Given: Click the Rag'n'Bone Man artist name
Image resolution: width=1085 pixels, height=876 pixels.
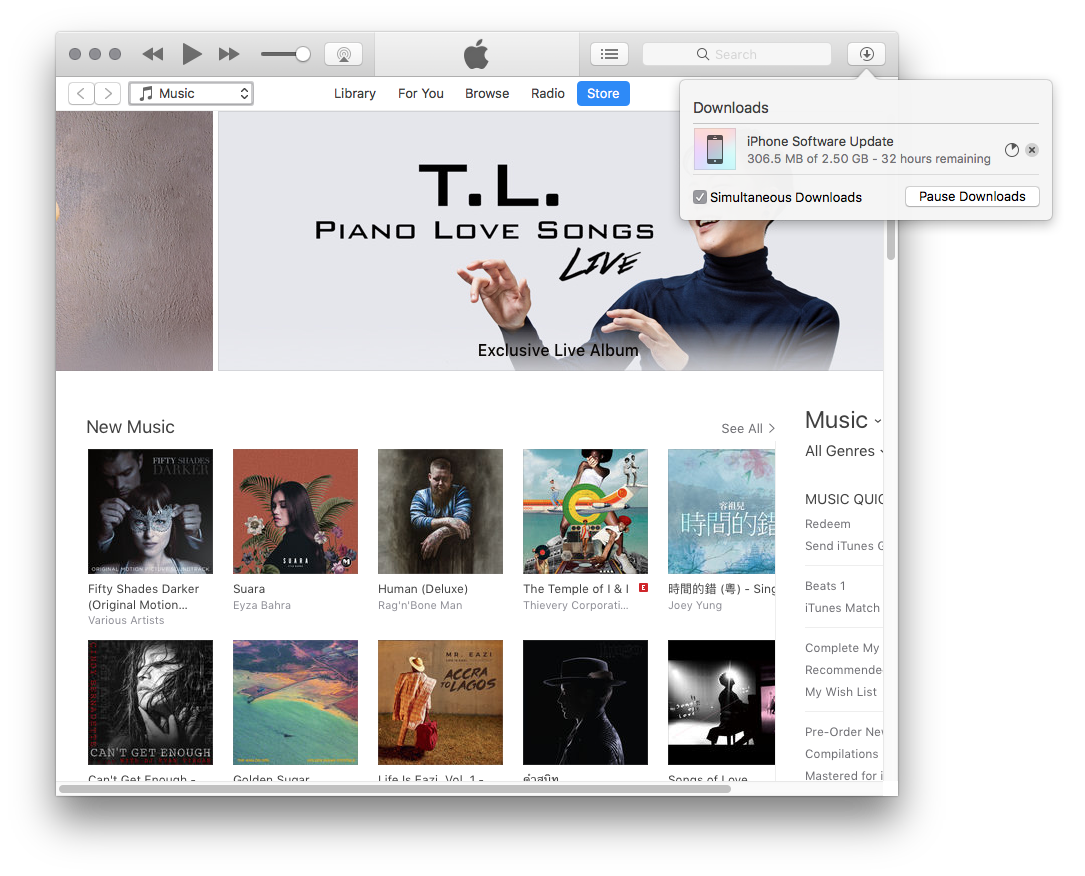Looking at the screenshot, I should (420, 605).
